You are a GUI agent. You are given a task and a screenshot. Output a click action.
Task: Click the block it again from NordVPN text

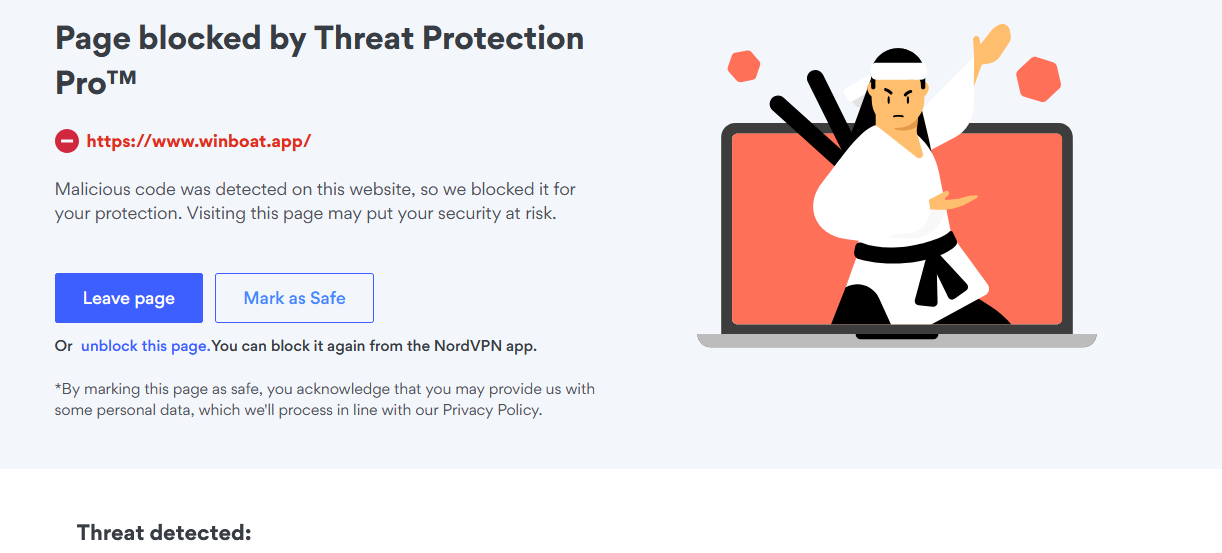[375, 346]
